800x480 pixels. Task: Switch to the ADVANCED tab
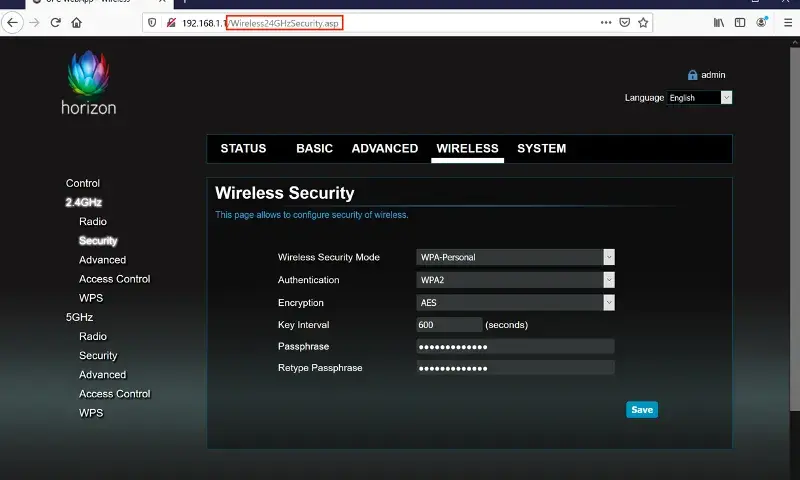point(385,148)
